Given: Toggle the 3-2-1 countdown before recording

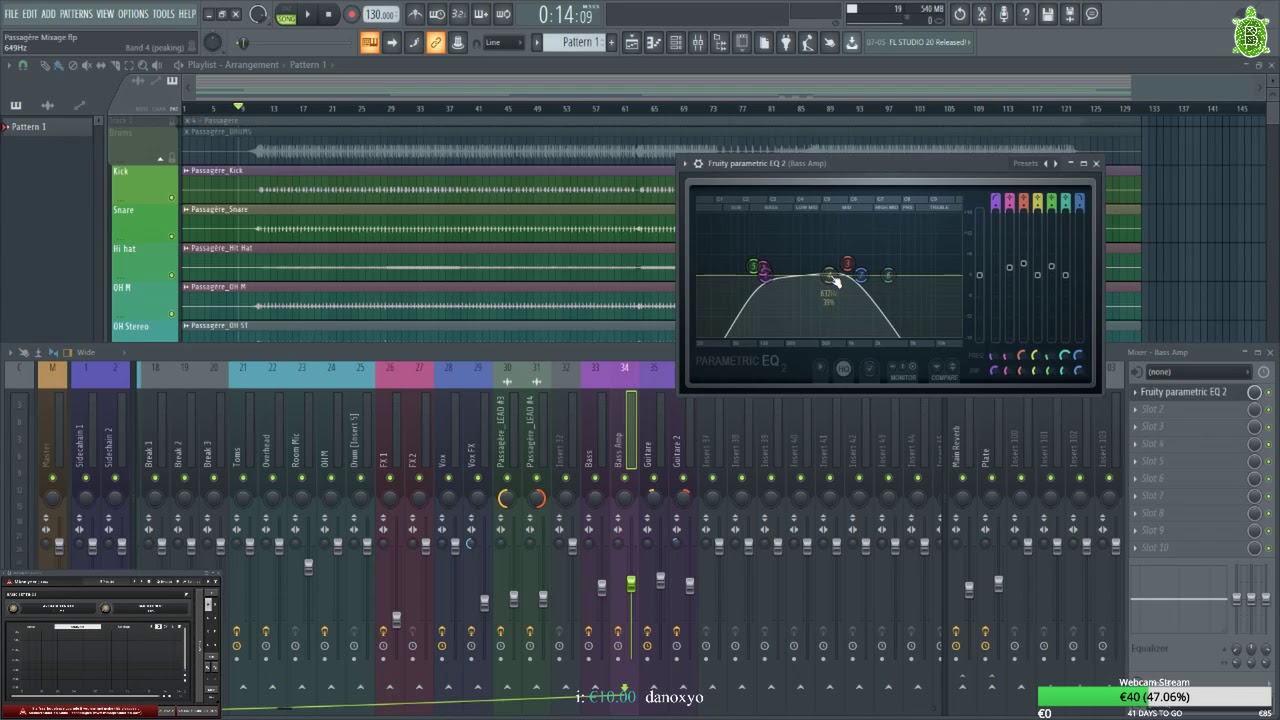Looking at the screenshot, I should click(x=459, y=15).
